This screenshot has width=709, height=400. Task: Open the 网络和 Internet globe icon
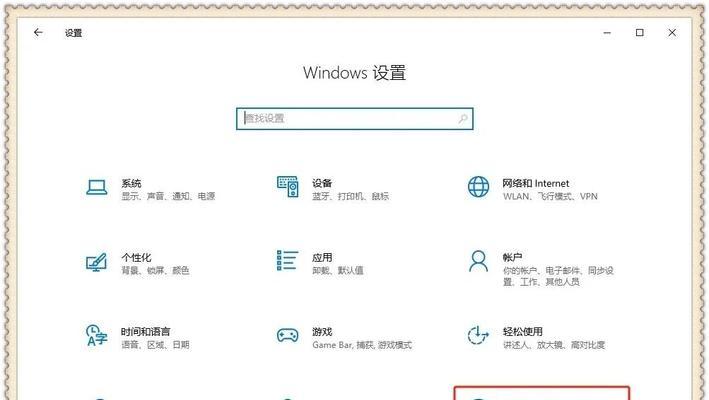click(478, 187)
